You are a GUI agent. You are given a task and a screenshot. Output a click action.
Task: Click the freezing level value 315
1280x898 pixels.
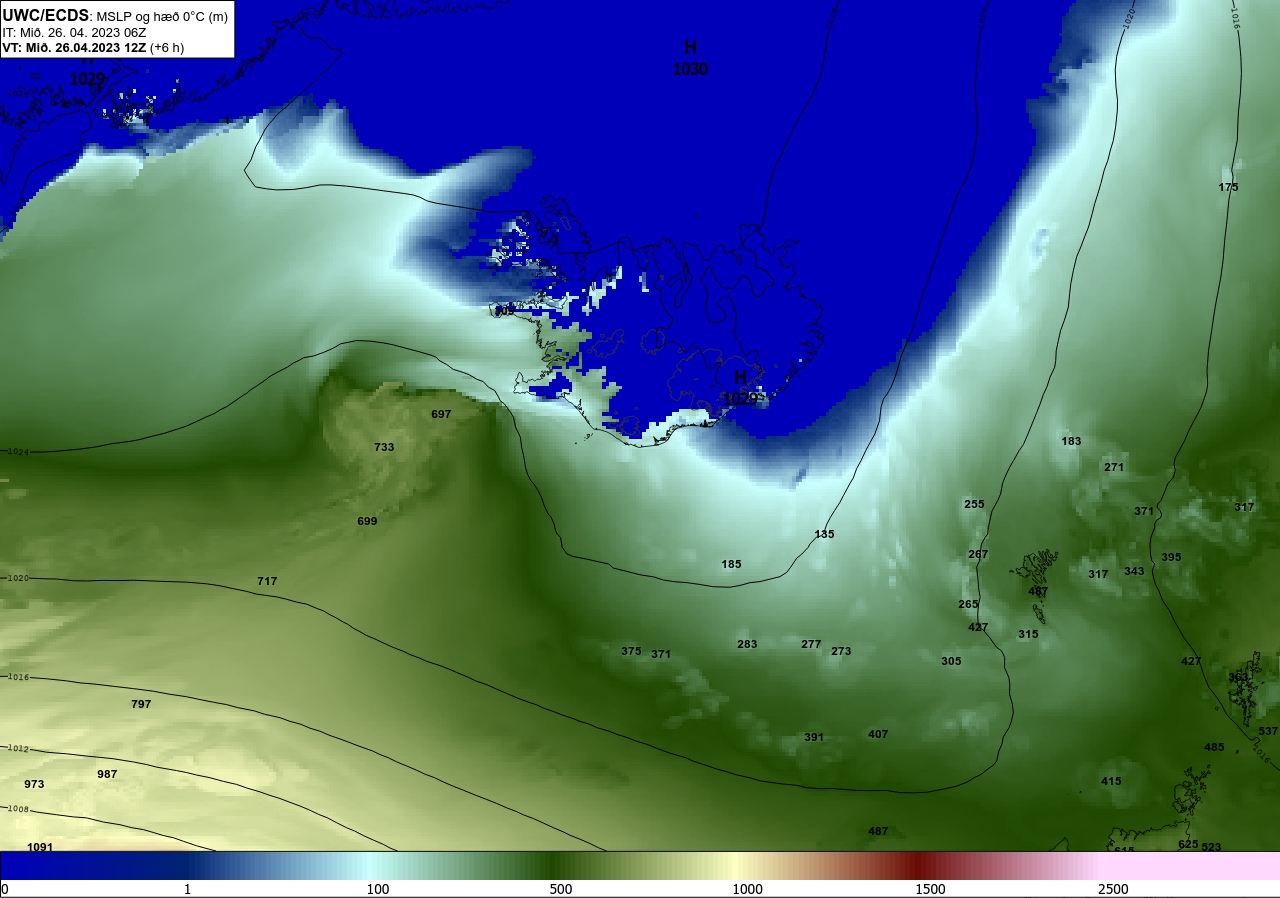pyautogui.click(x=1028, y=634)
